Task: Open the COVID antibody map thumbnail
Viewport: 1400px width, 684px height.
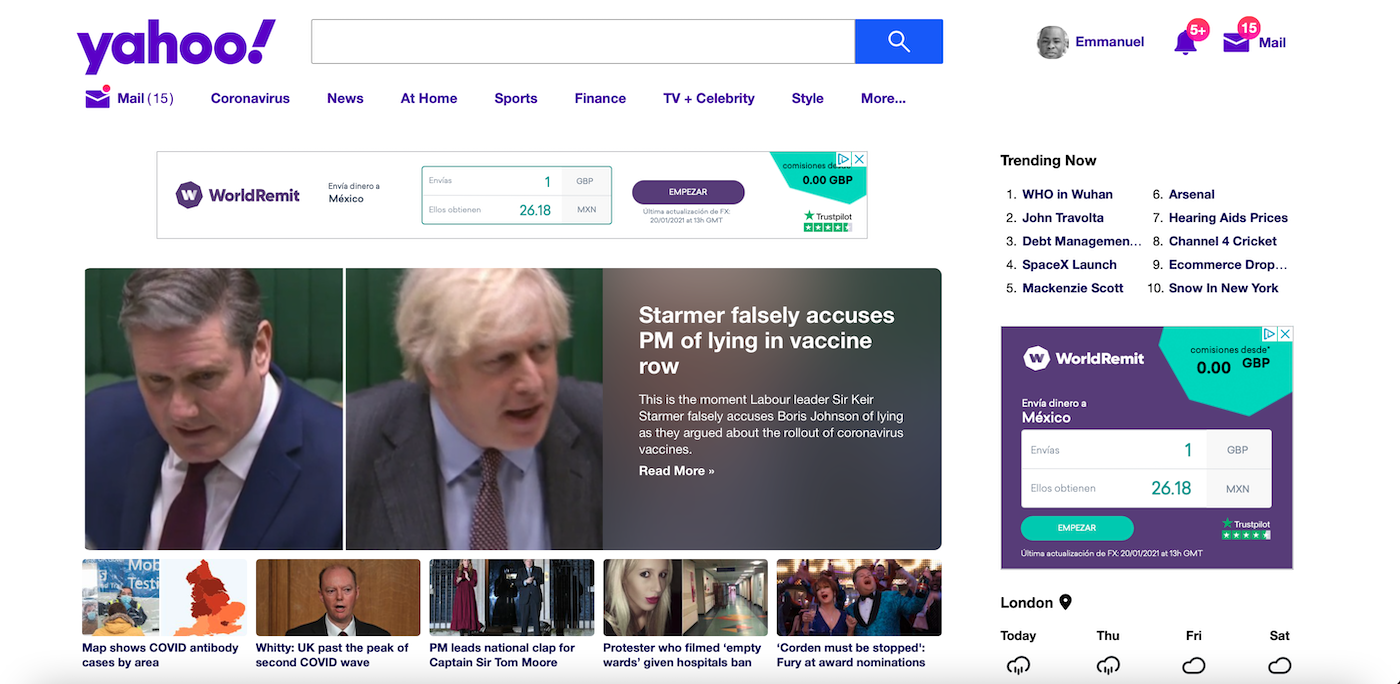Action: tap(164, 598)
